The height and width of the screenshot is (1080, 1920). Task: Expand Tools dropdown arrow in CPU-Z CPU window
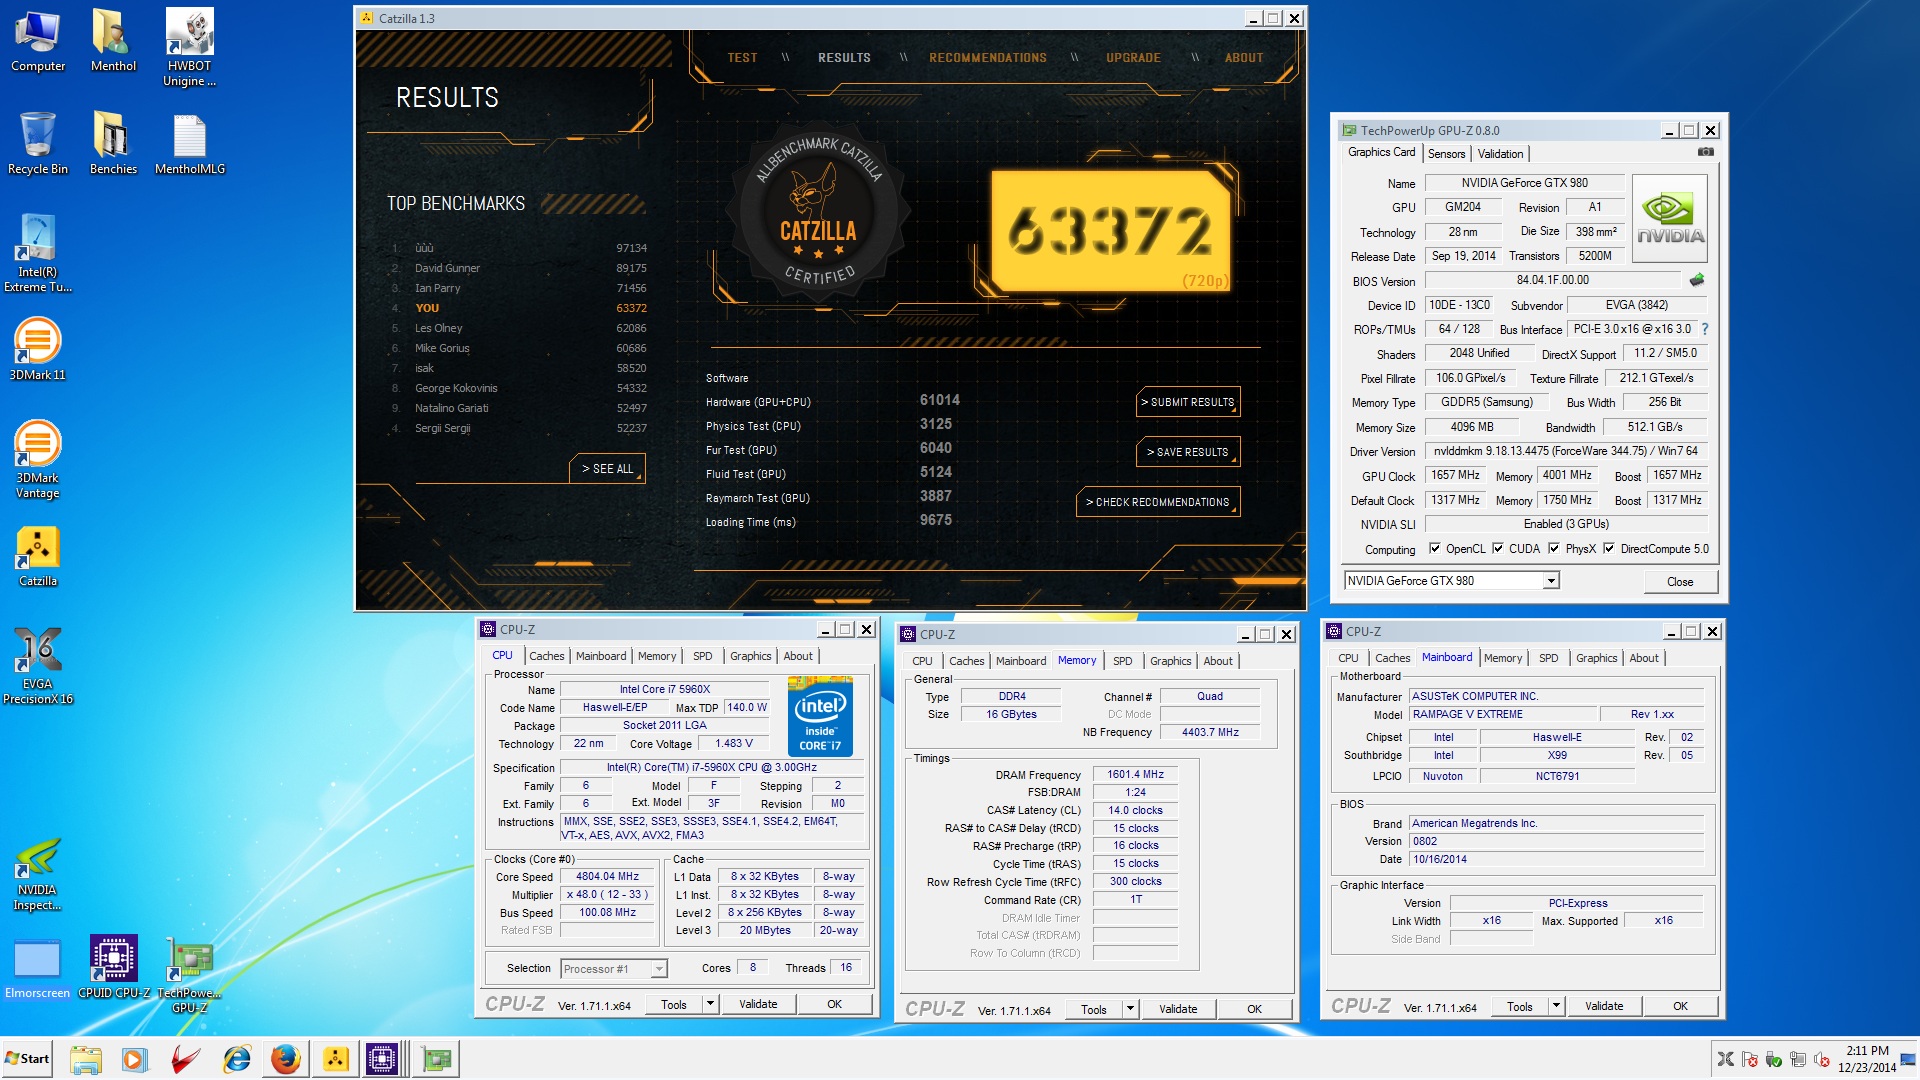[710, 1004]
